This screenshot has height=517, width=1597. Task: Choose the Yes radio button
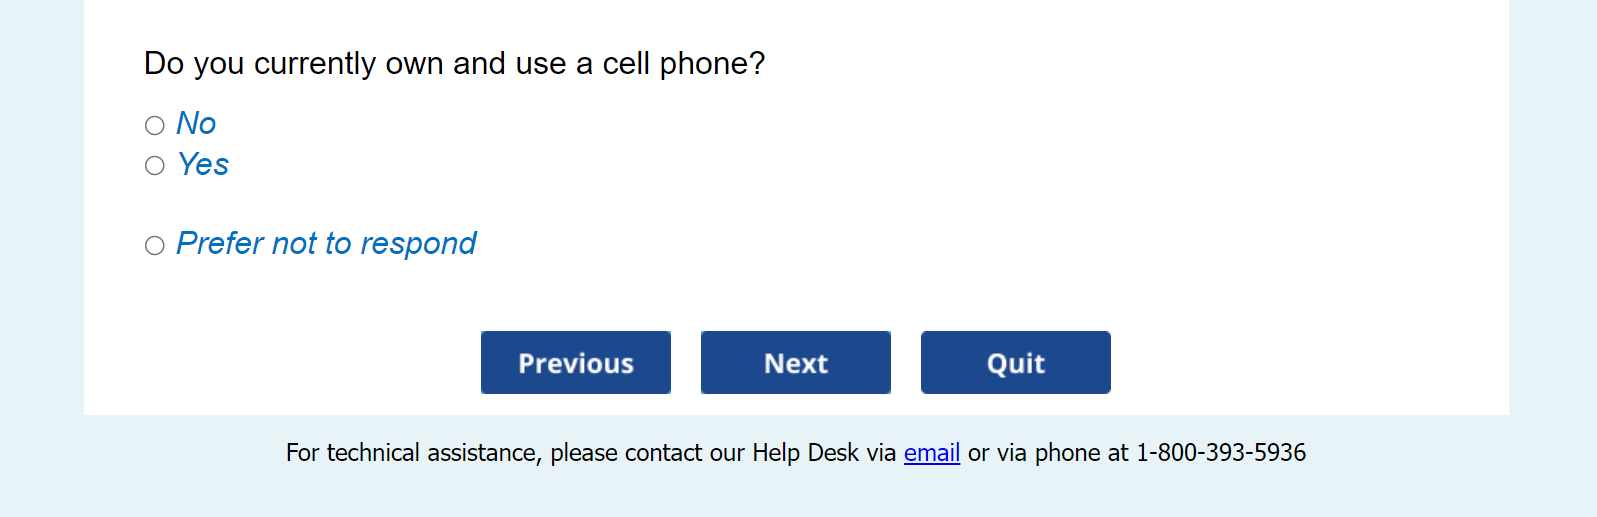click(x=154, y=165)
